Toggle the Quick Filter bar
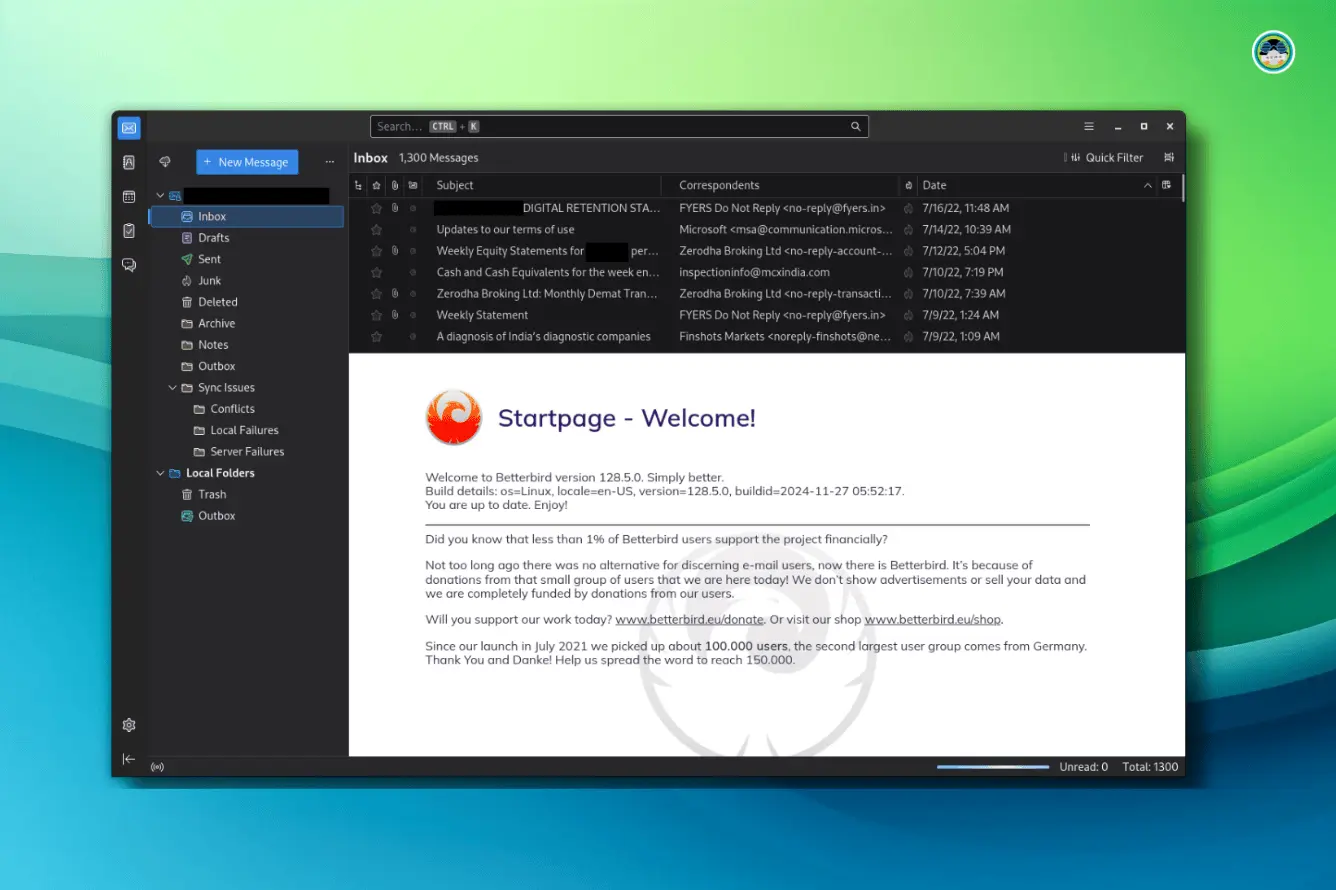Screen dimensions: 1336x890 pyautogui.click(x=1106, y=158)
